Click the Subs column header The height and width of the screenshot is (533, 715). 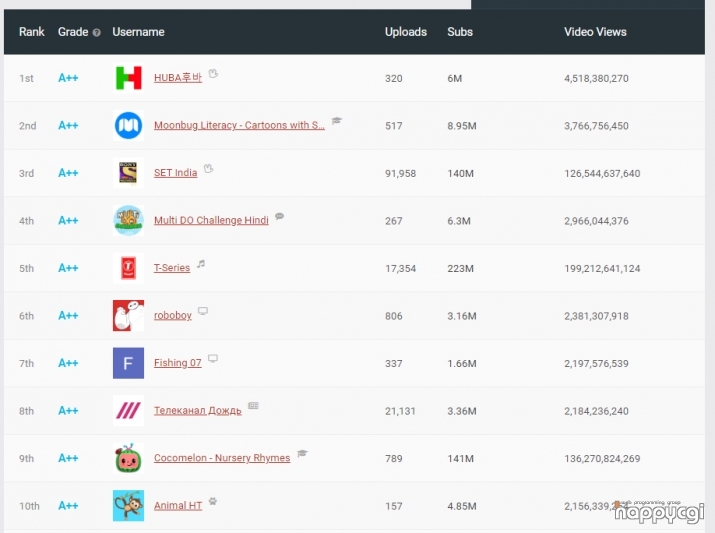pos(460,32)
